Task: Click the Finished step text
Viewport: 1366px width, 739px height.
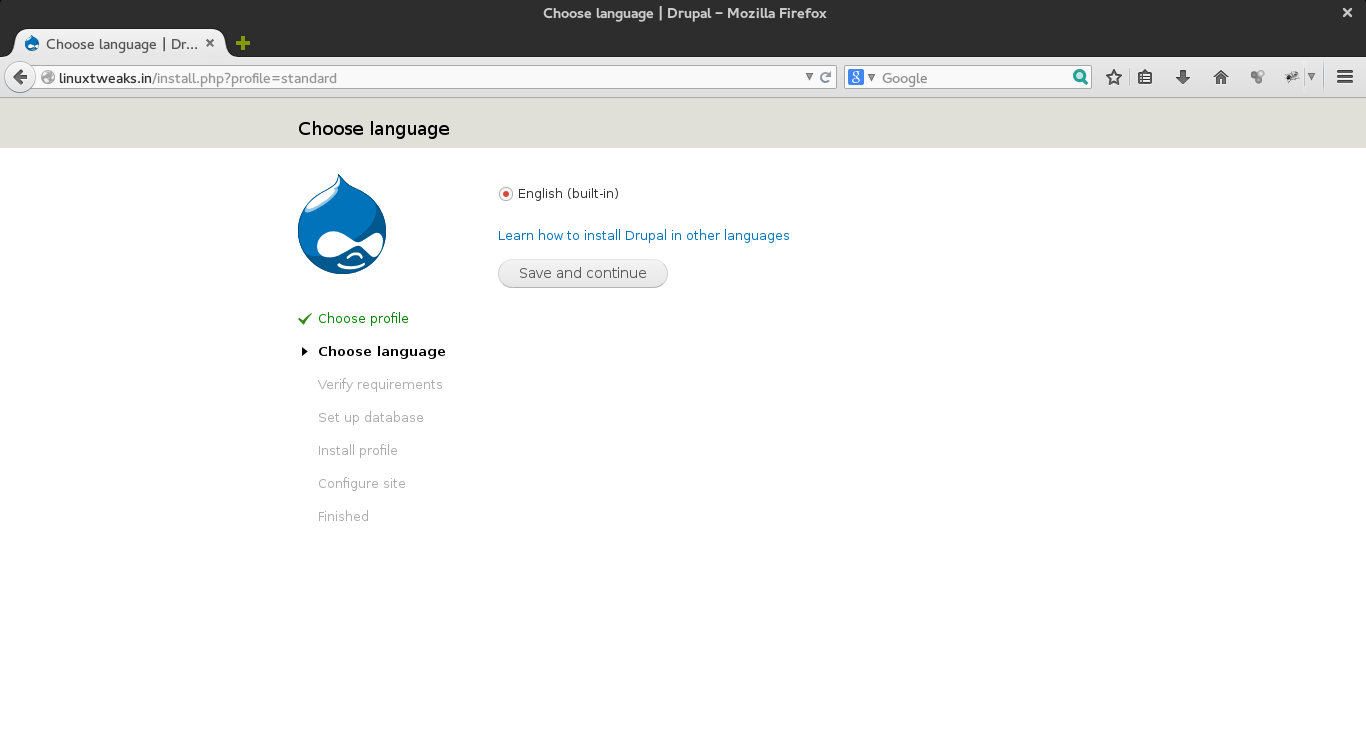Action: (343, 516)
